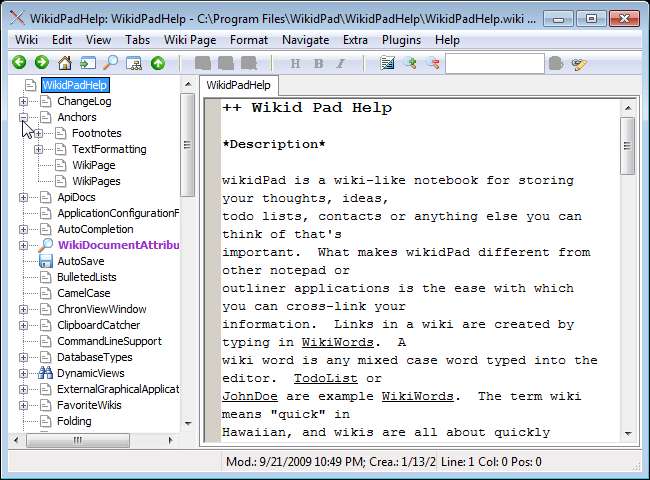Click the zoom in magnifier with plus

pos(410,63)
